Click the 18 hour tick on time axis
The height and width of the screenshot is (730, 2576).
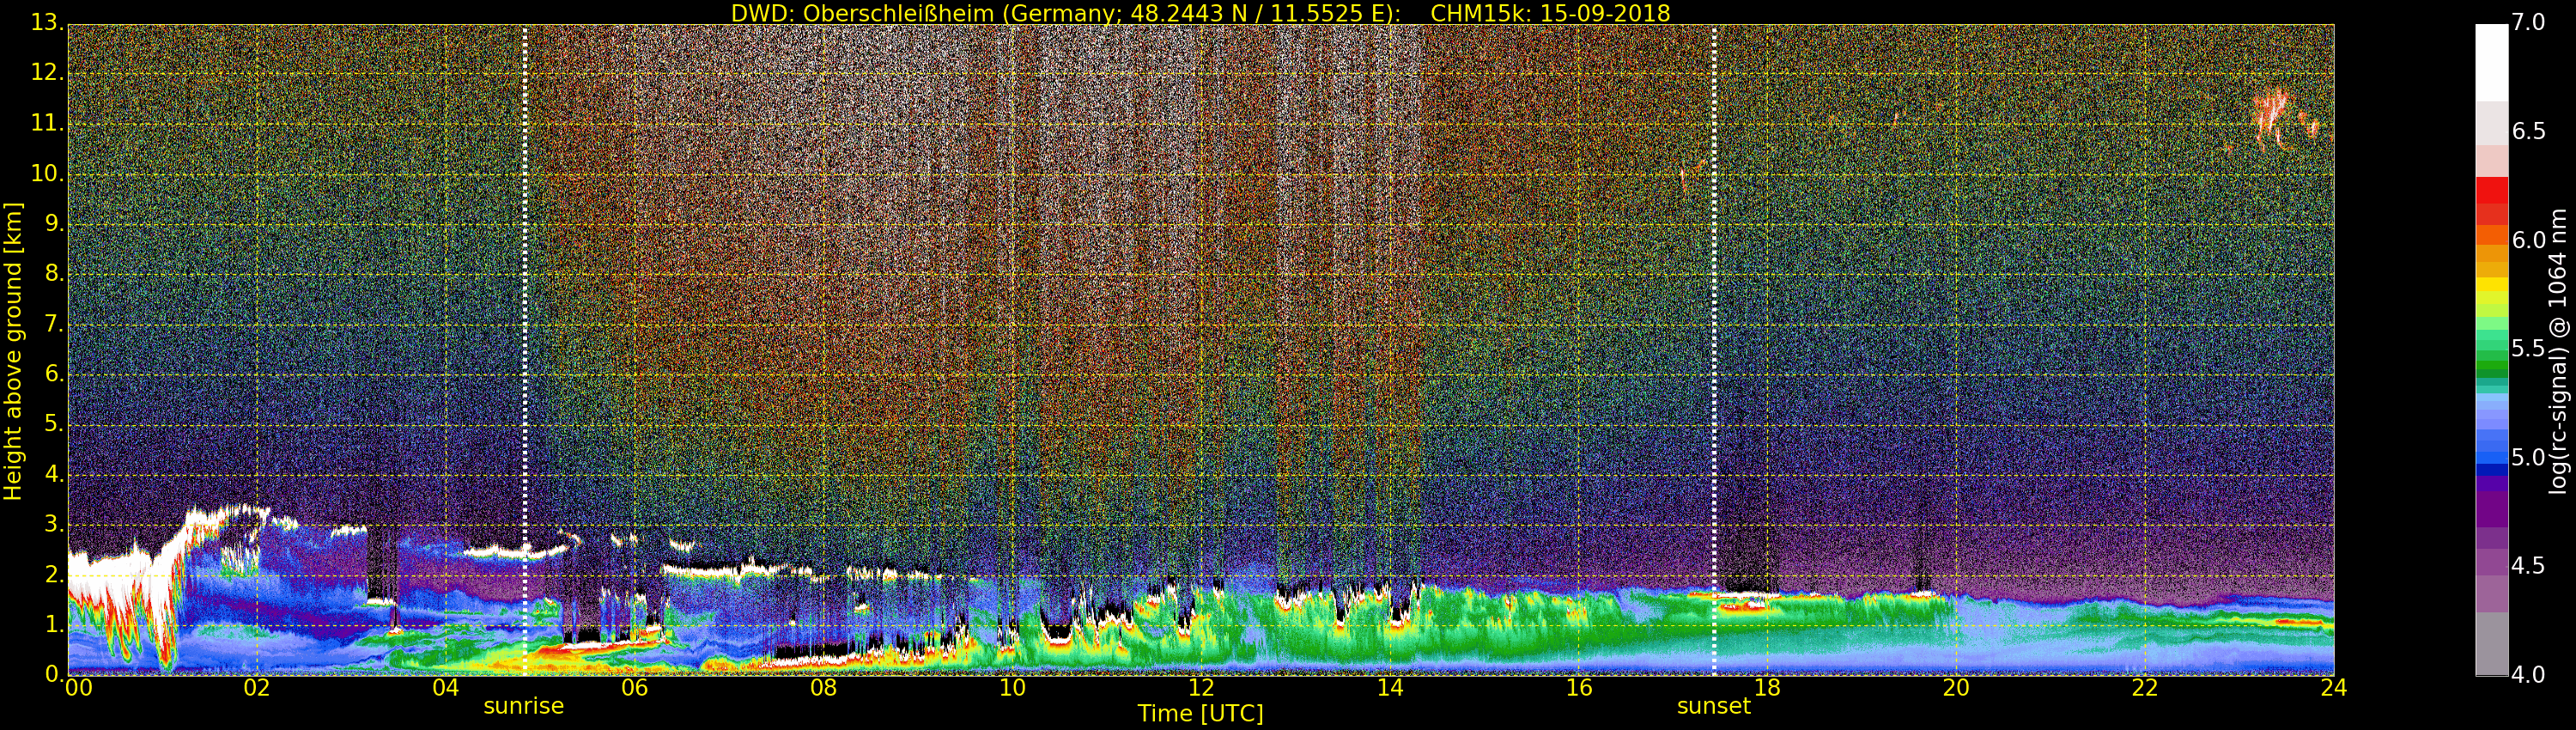pyautogui.click(x=1767, y=688)
